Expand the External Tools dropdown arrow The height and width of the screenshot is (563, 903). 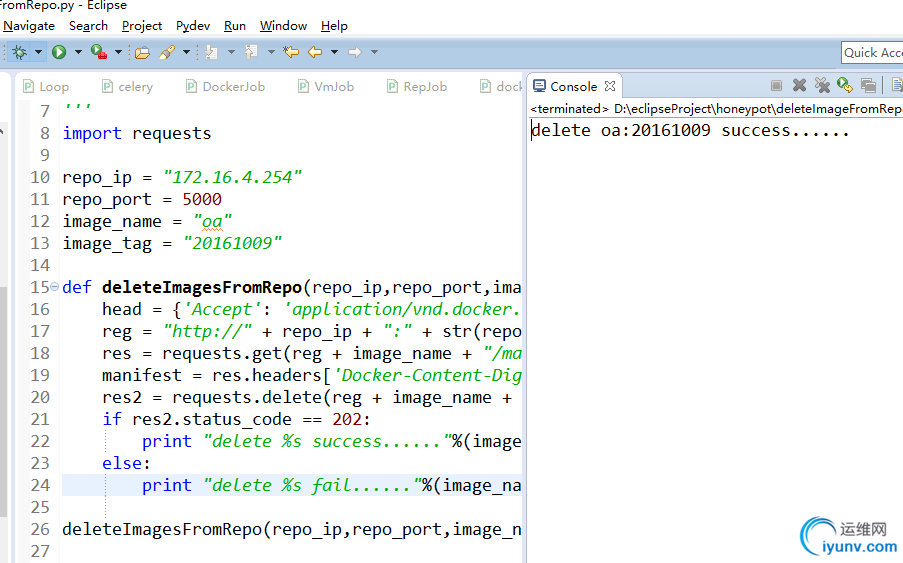118,52
